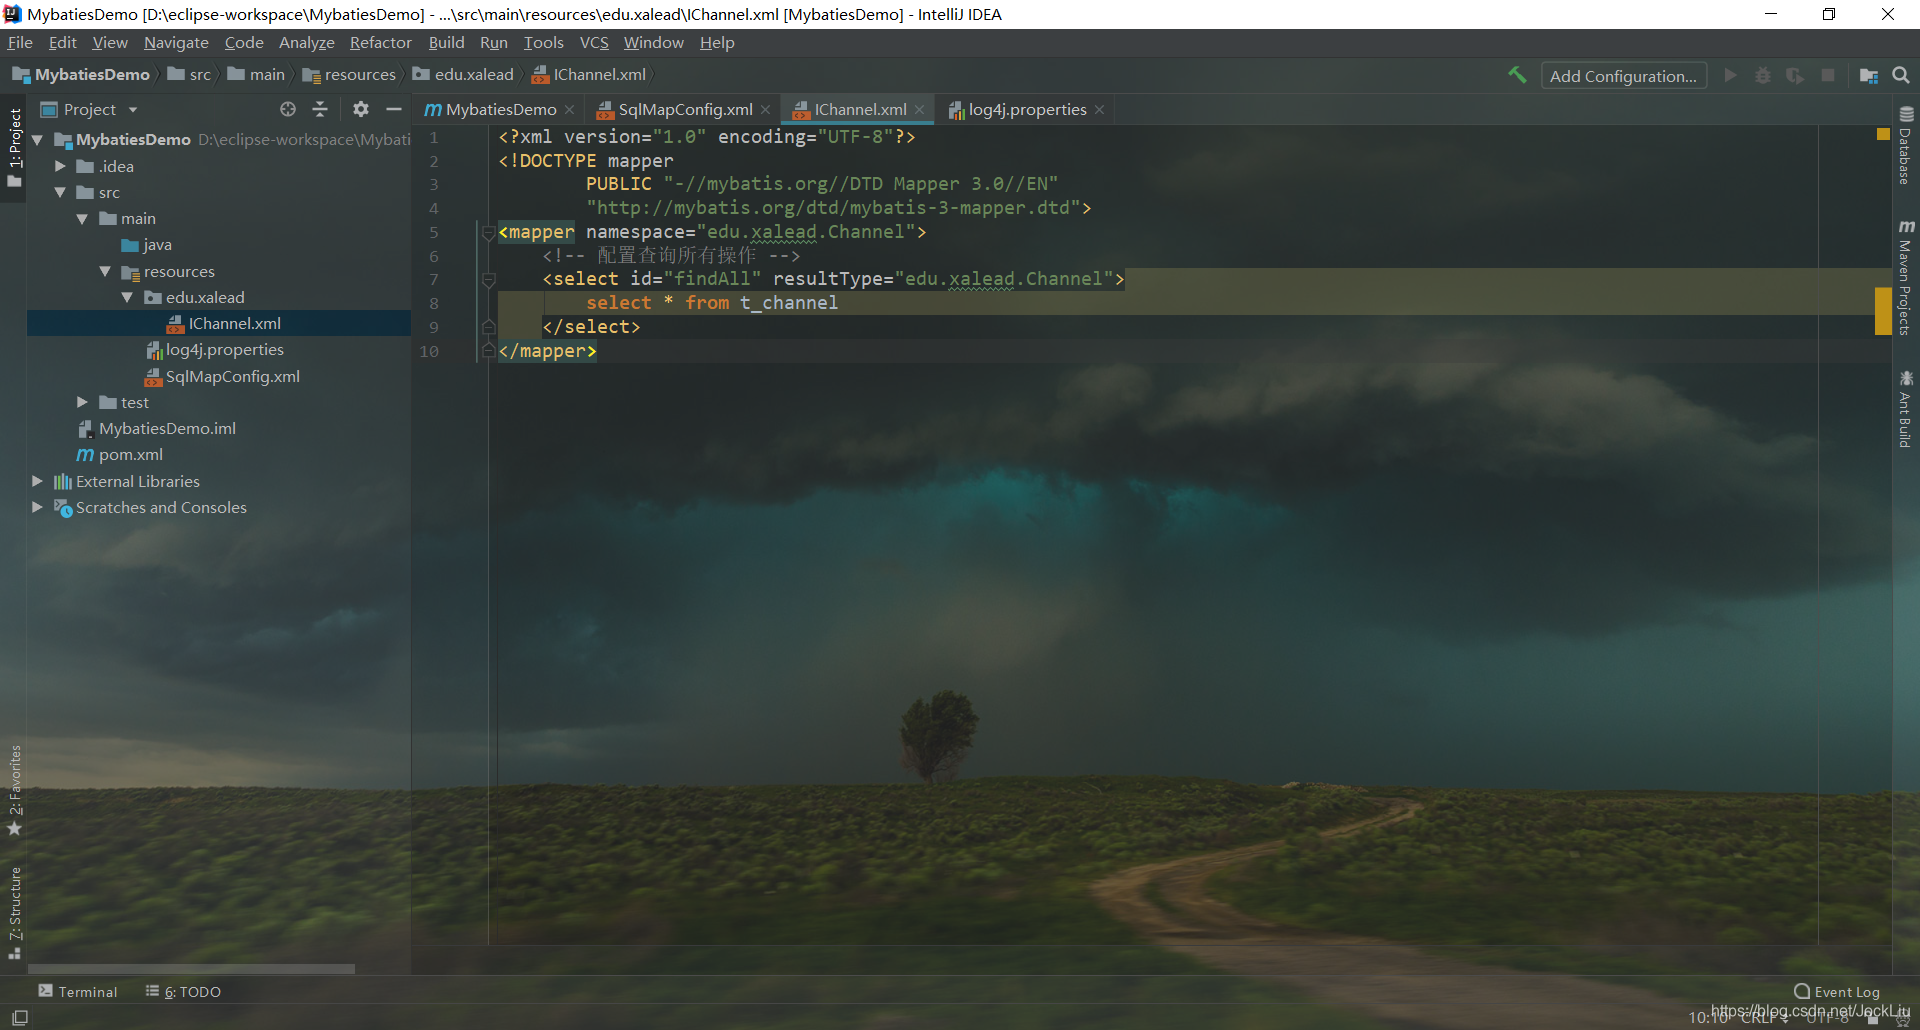Click the Run with Coverage icon
Viewport: 1920px width, 1030px height.
(1795, 75)
